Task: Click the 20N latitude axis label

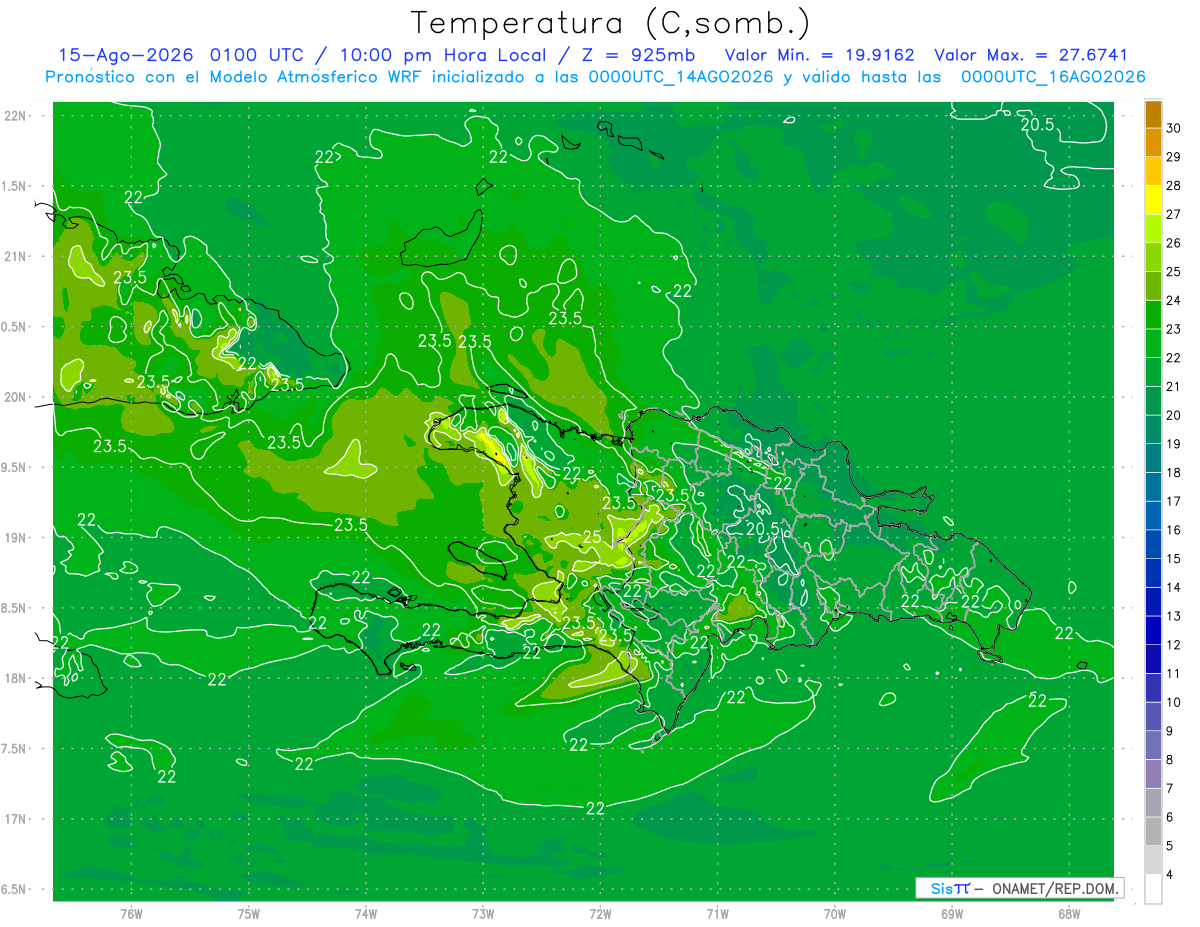Action: click(17, 397)
